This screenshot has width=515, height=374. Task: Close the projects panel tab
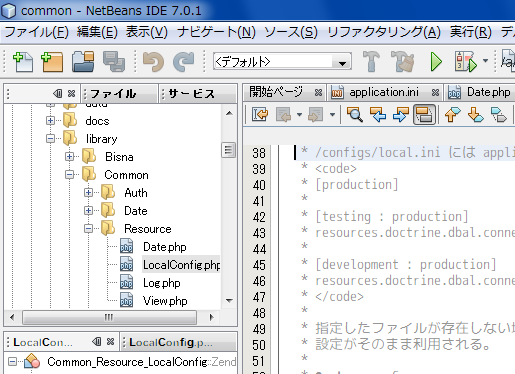71,94
